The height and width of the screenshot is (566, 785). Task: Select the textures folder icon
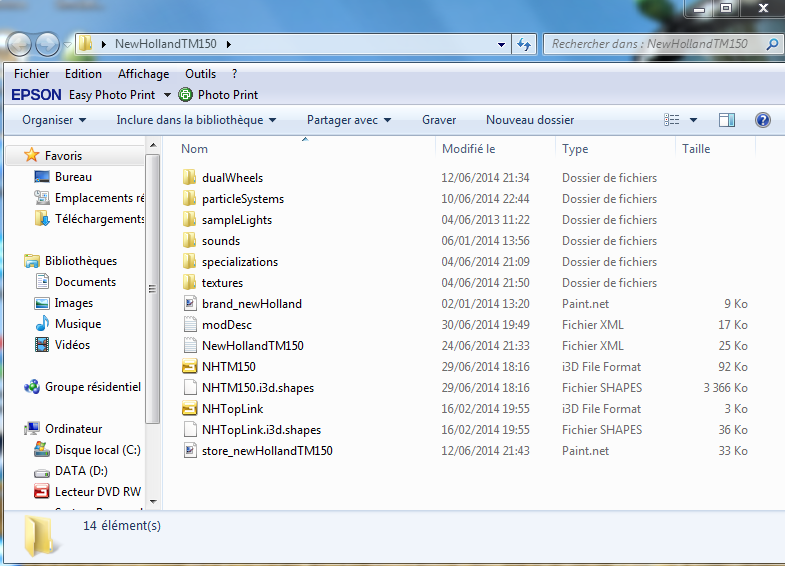[x=190, y=282]
